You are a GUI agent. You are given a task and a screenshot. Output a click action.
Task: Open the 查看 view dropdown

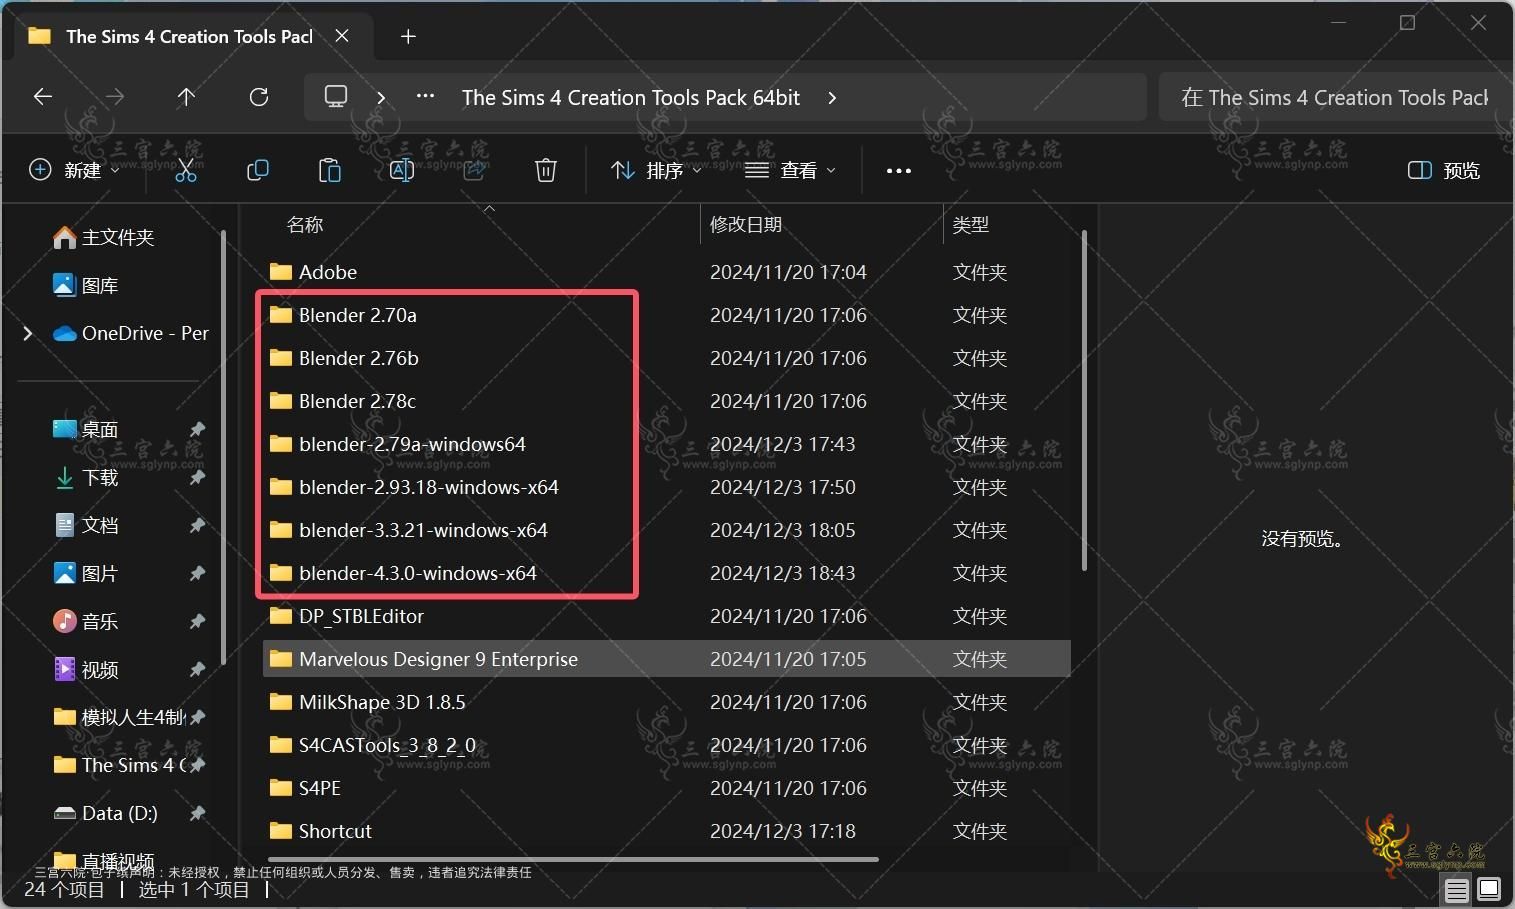coord(790,170)
